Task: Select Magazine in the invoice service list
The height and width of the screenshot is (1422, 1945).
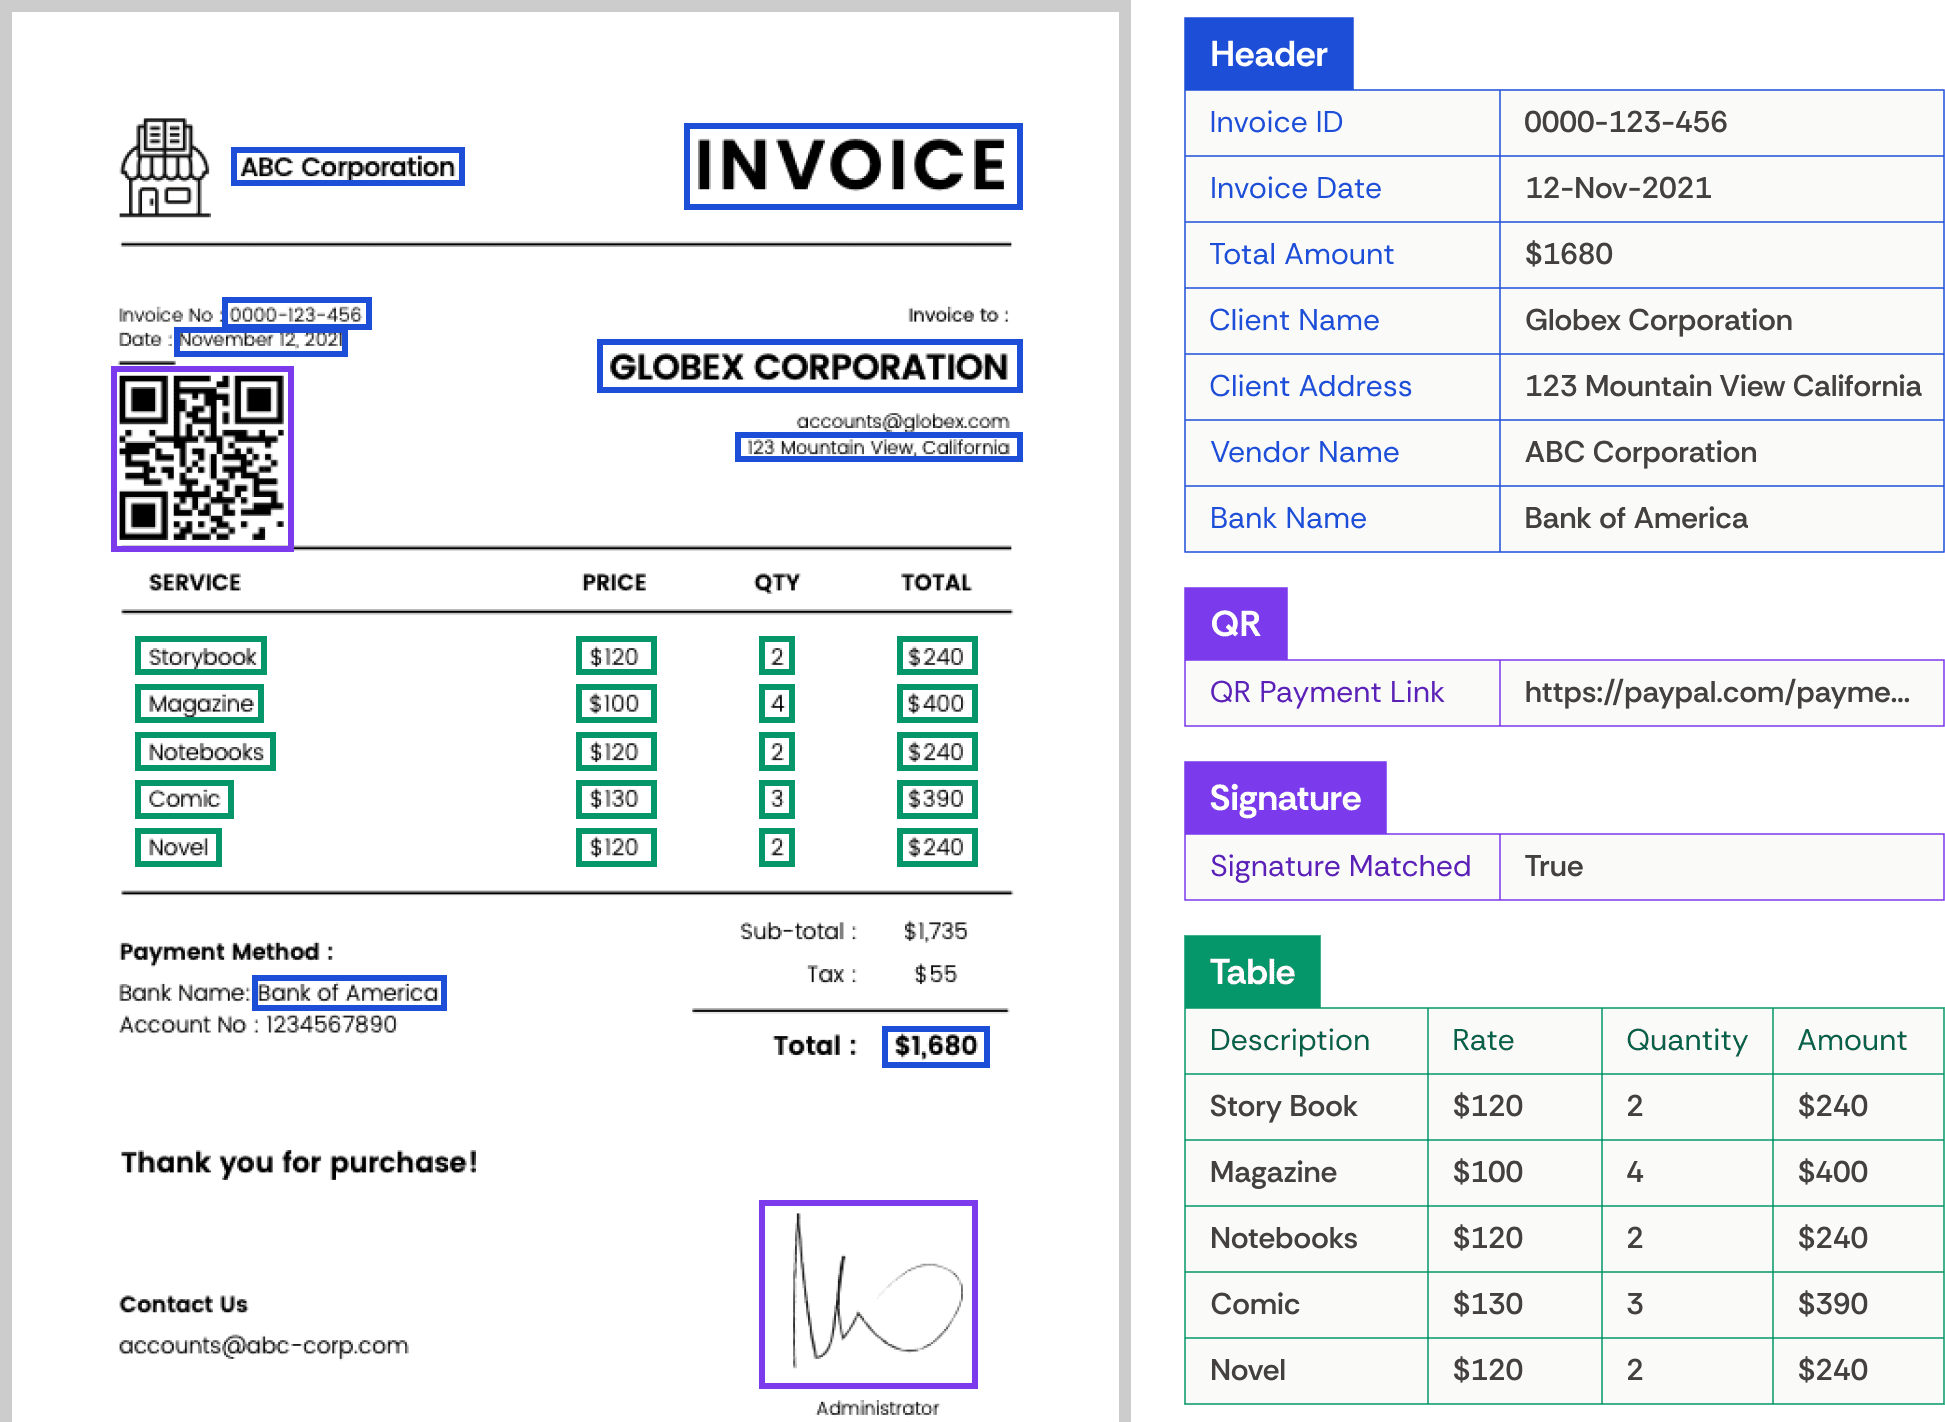Action: pos(200,704)
